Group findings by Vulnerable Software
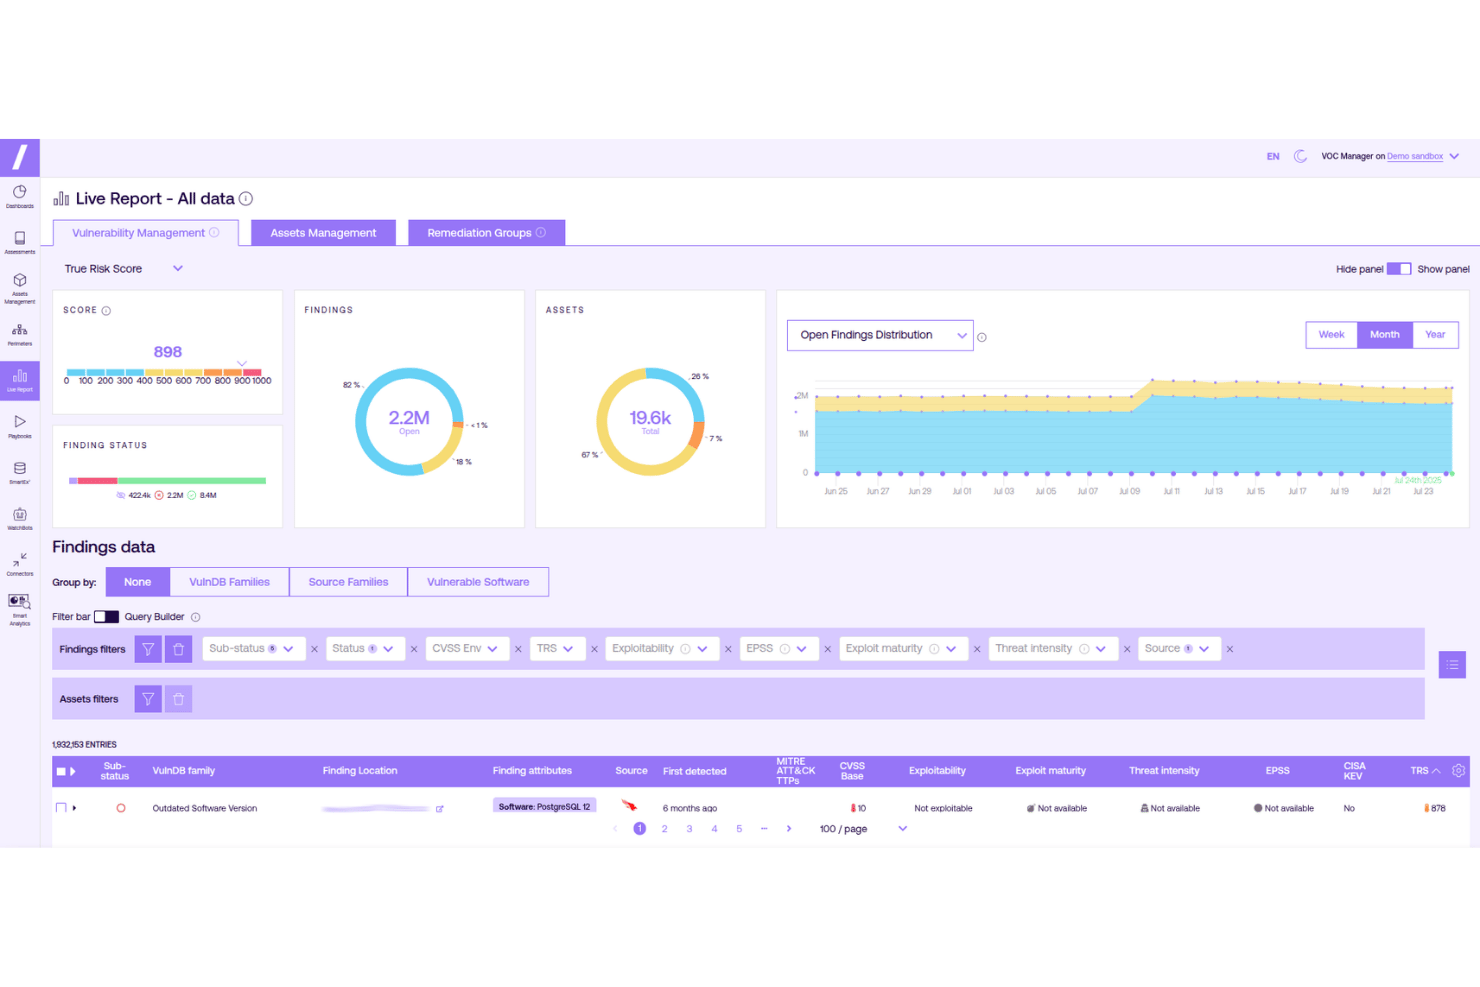 coord(478,582)
